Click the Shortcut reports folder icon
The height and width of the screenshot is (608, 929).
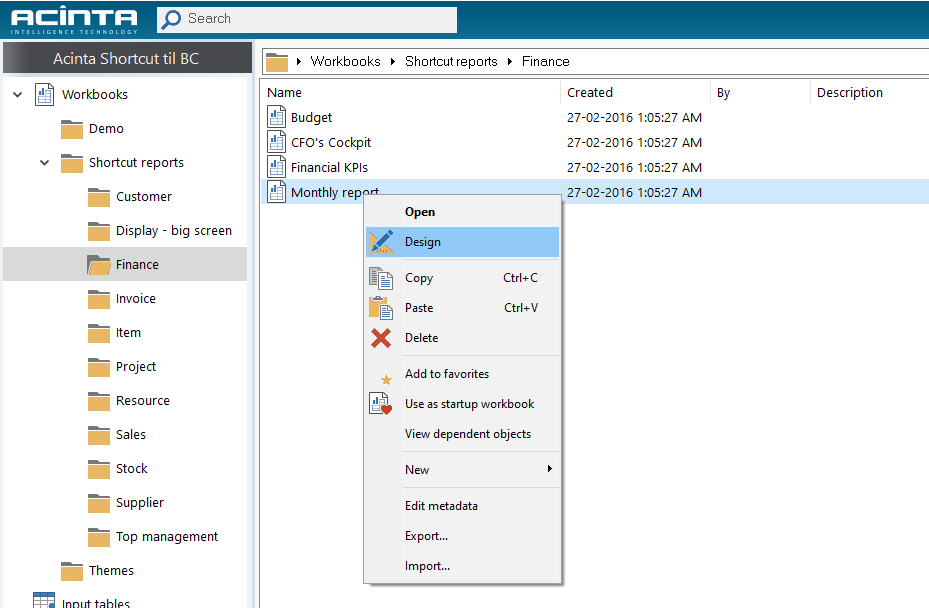click(x=72, y=163)
